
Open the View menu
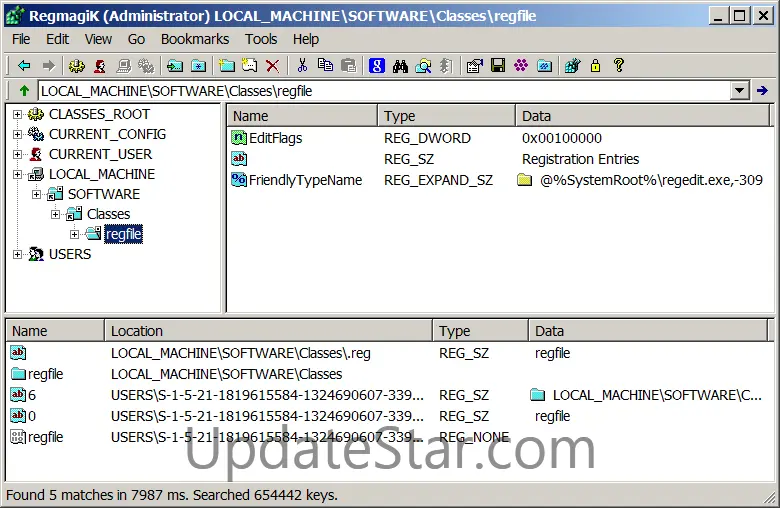tap(98, 39)
